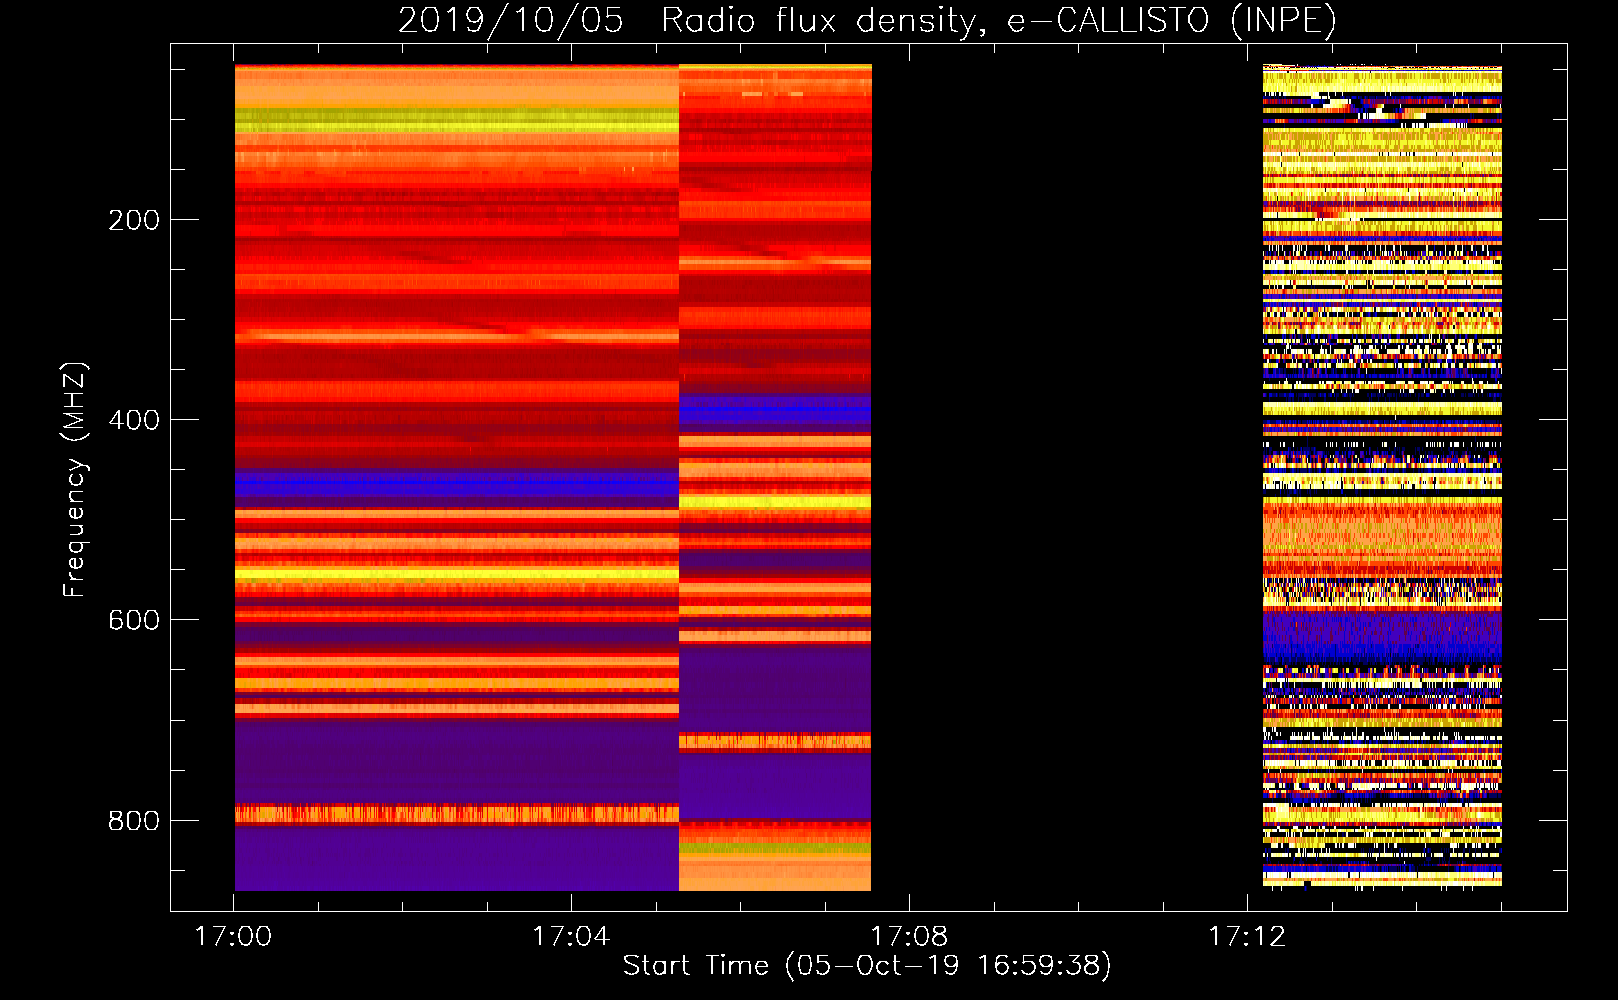Click the 17:08 time tick label
The width and height of the screenshot is (1618, 1000).
(909, 936)
